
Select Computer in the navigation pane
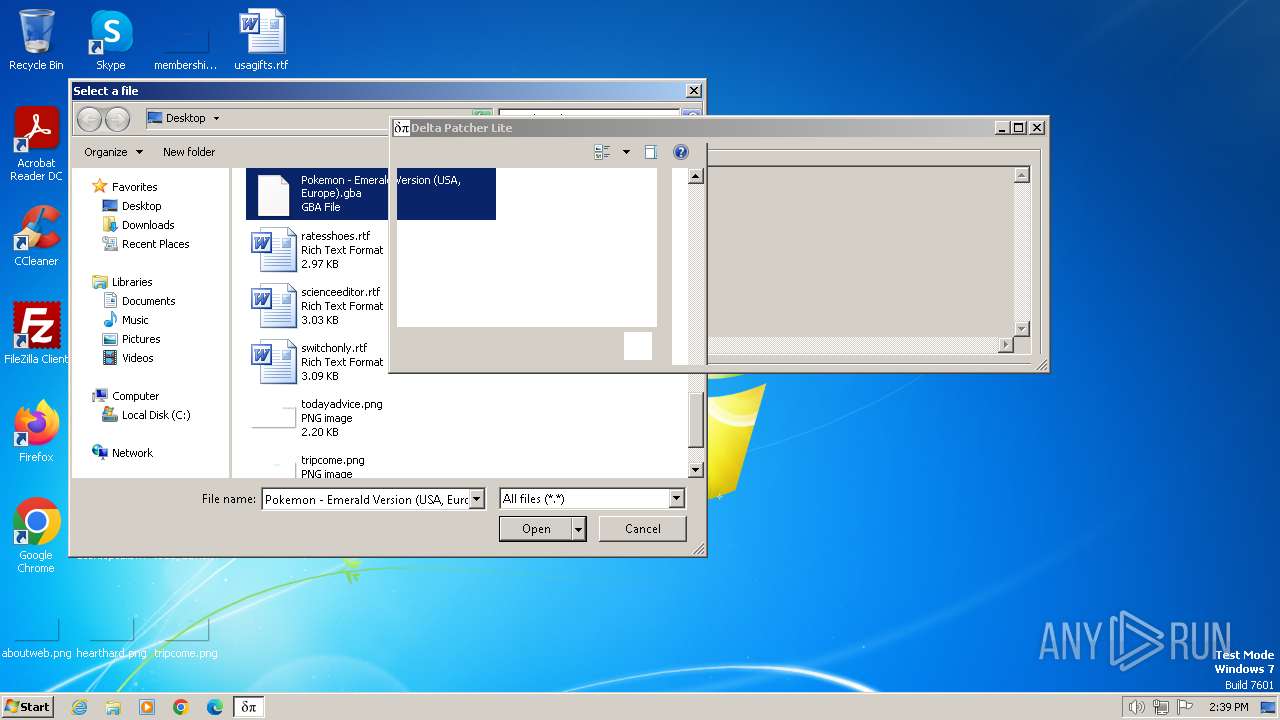(x=135, y=396)
